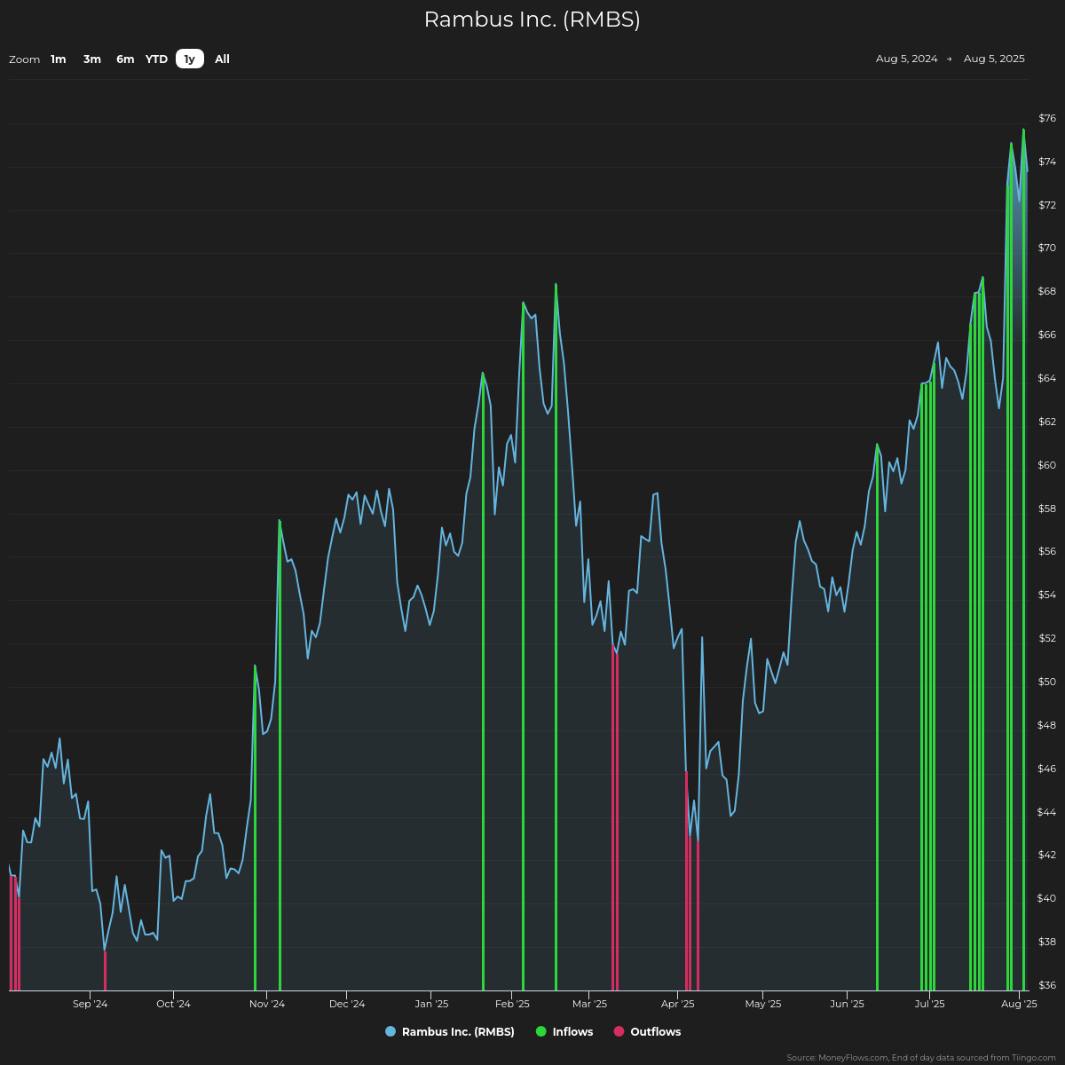Click the $44 price axis label
This screenshot has width=1065, height=1065.
pyautogui.click(x=1047, y=812)
